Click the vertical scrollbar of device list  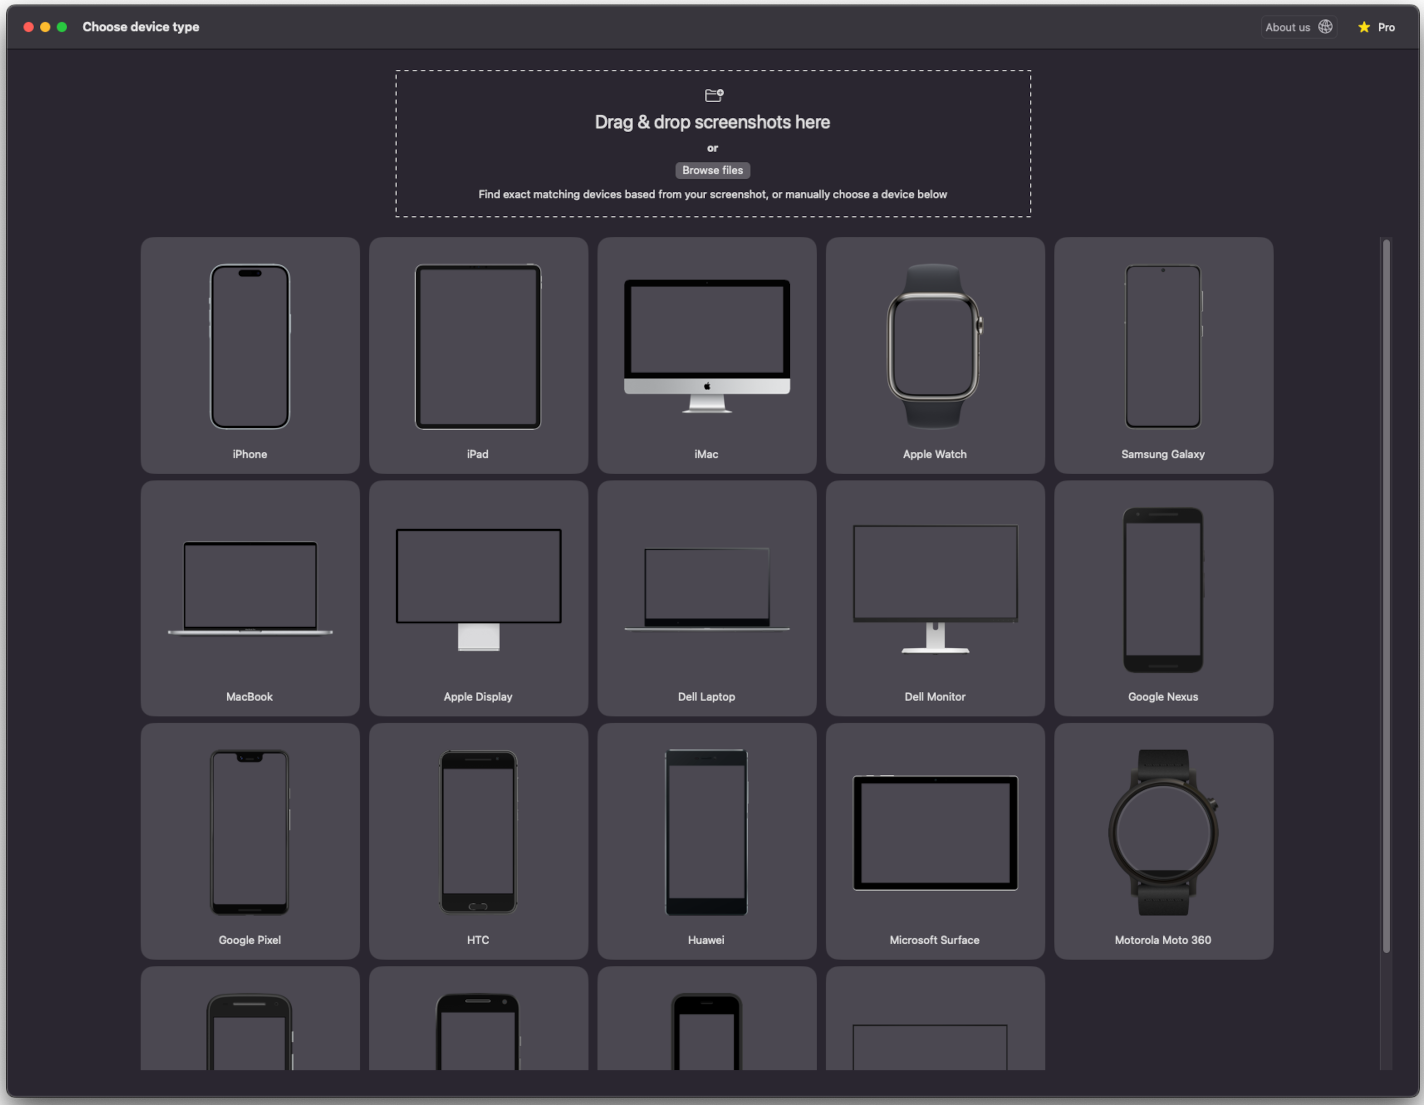[1386, 596]
